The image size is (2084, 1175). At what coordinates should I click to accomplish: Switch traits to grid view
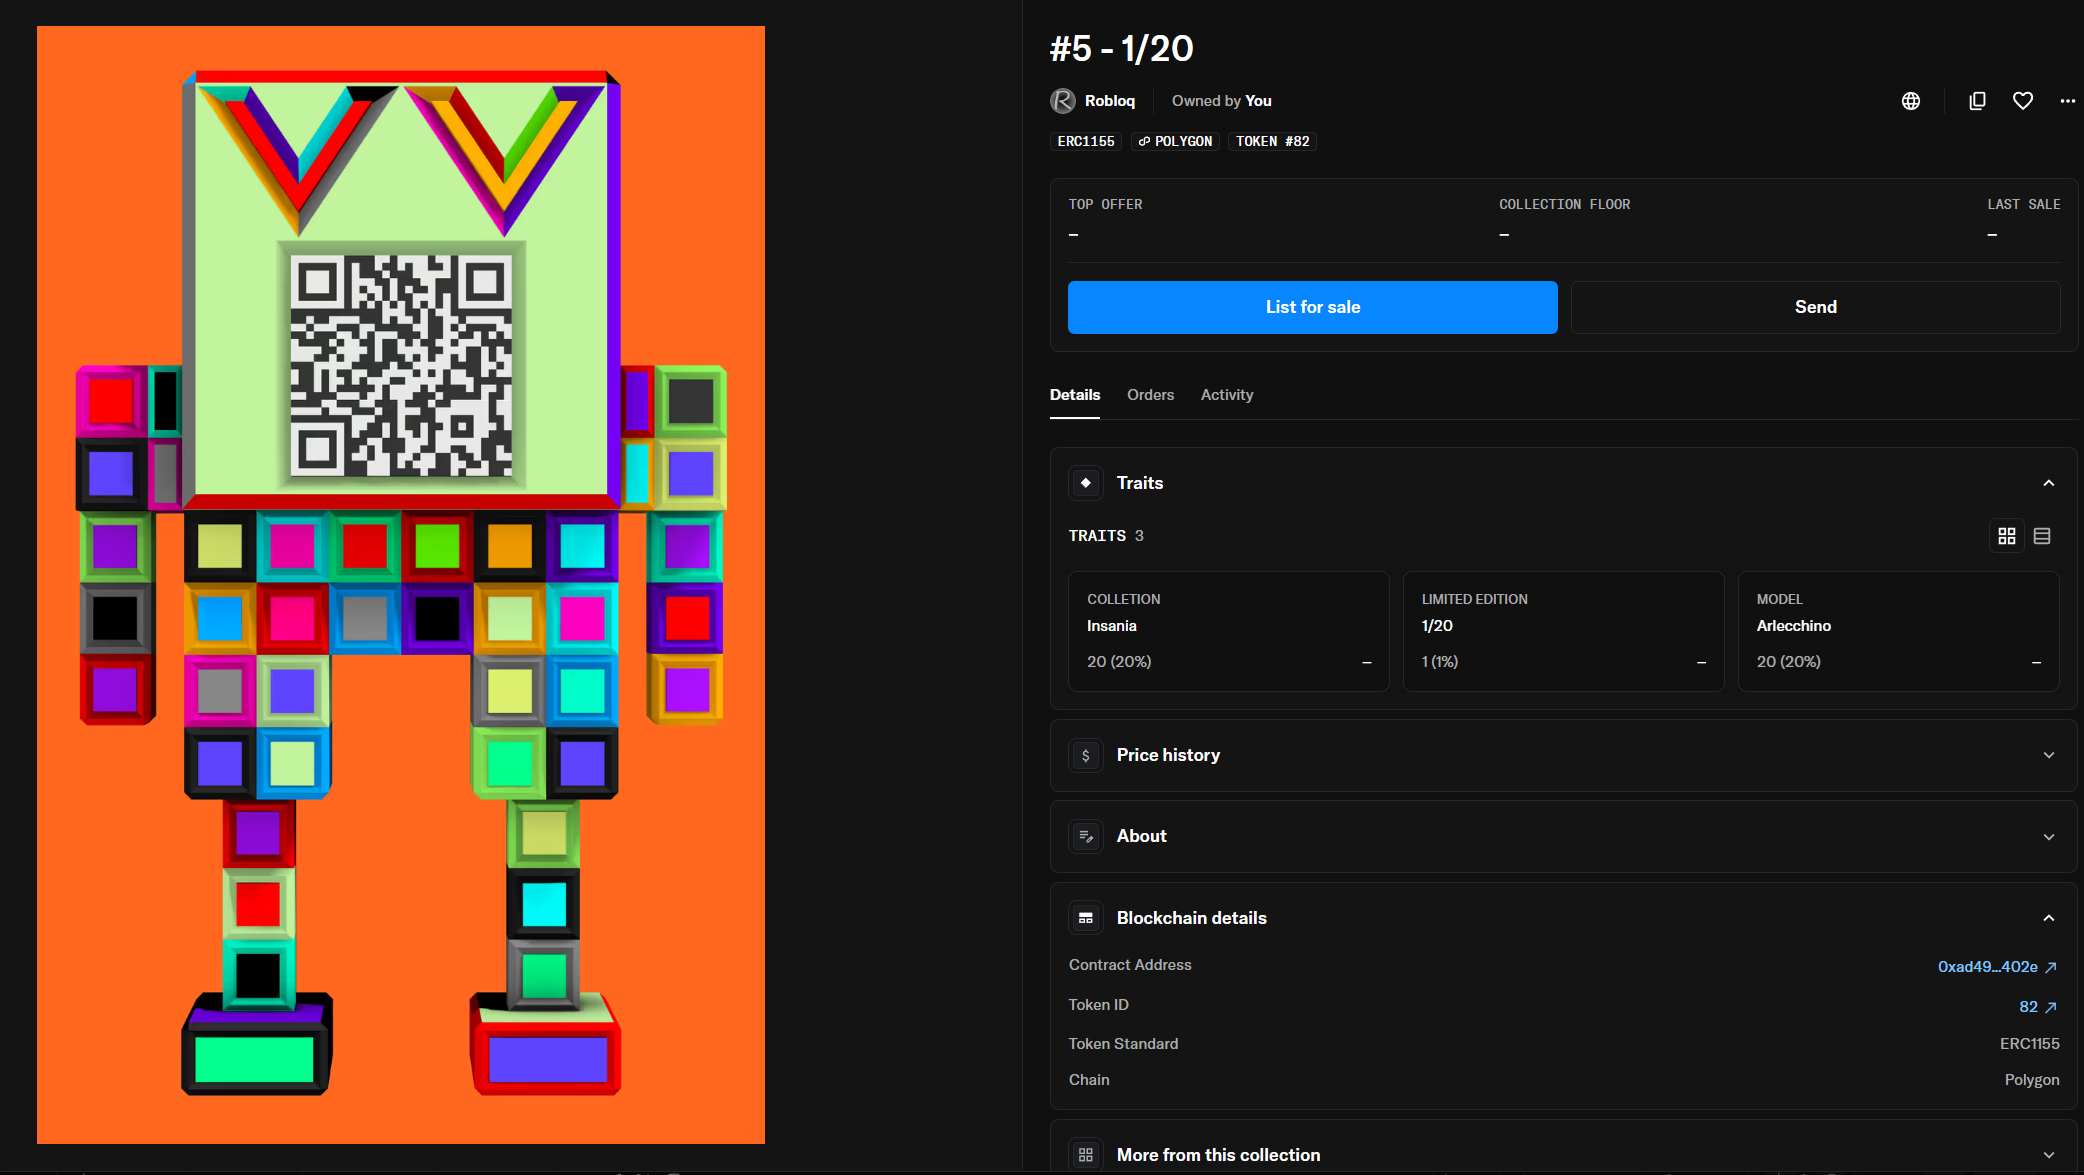[2006, 536]
